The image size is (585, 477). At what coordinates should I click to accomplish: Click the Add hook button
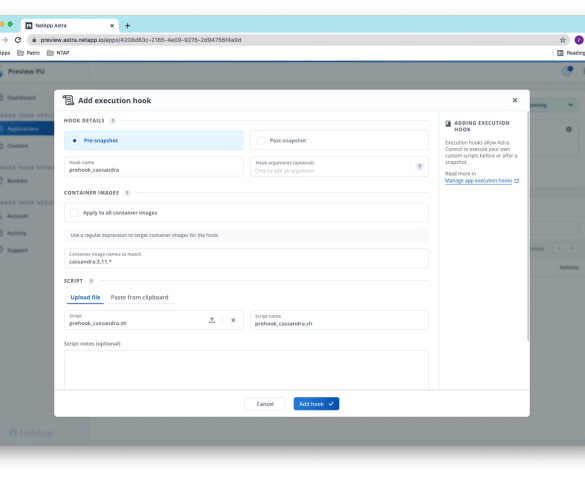[x=316, y=404]
